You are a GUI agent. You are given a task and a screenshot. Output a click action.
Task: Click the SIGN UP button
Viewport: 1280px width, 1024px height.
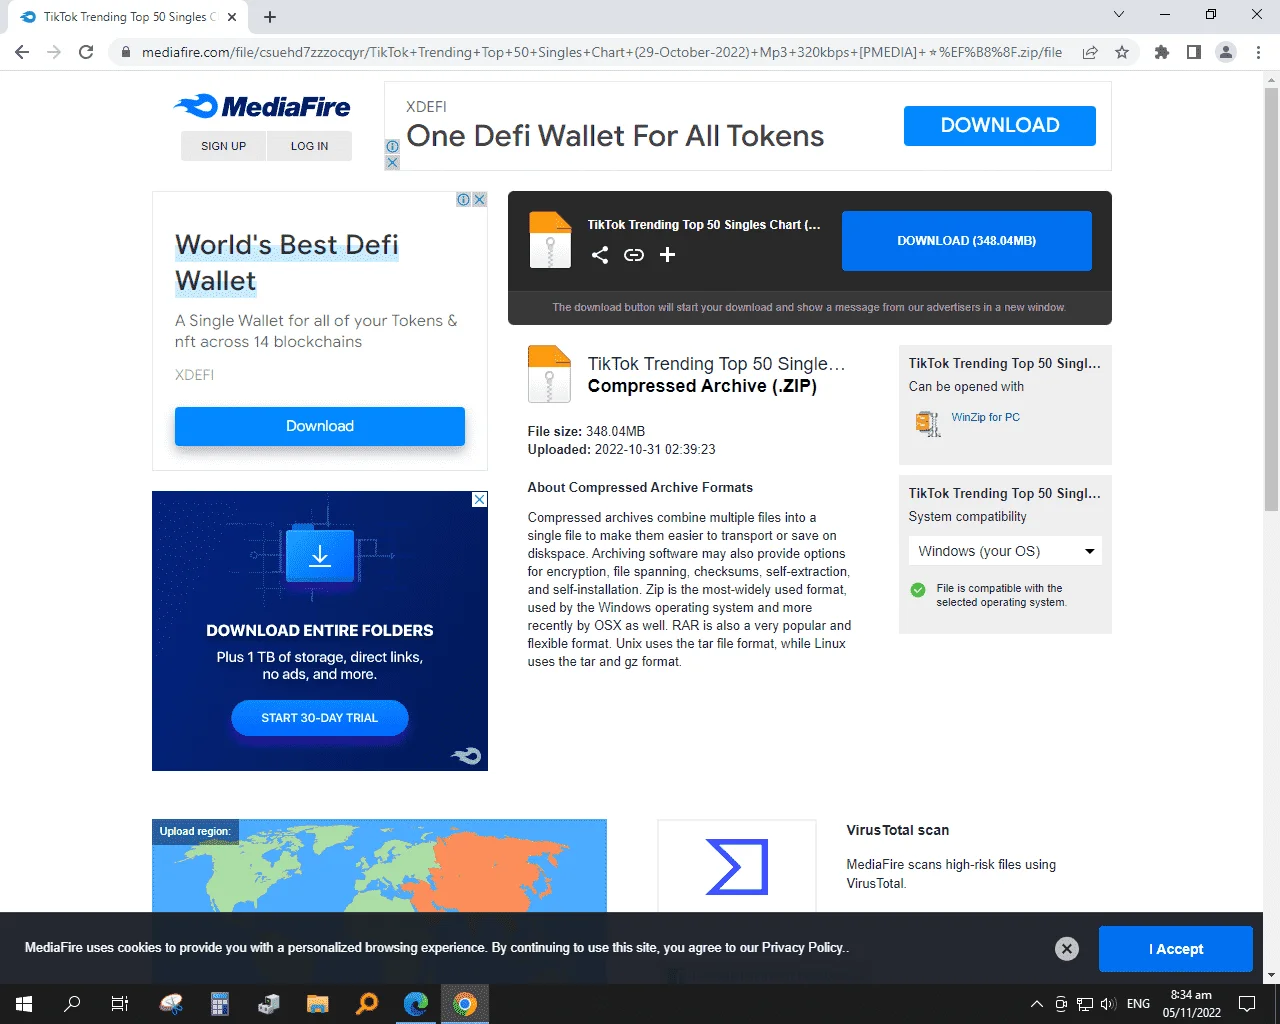pos(223,146)
